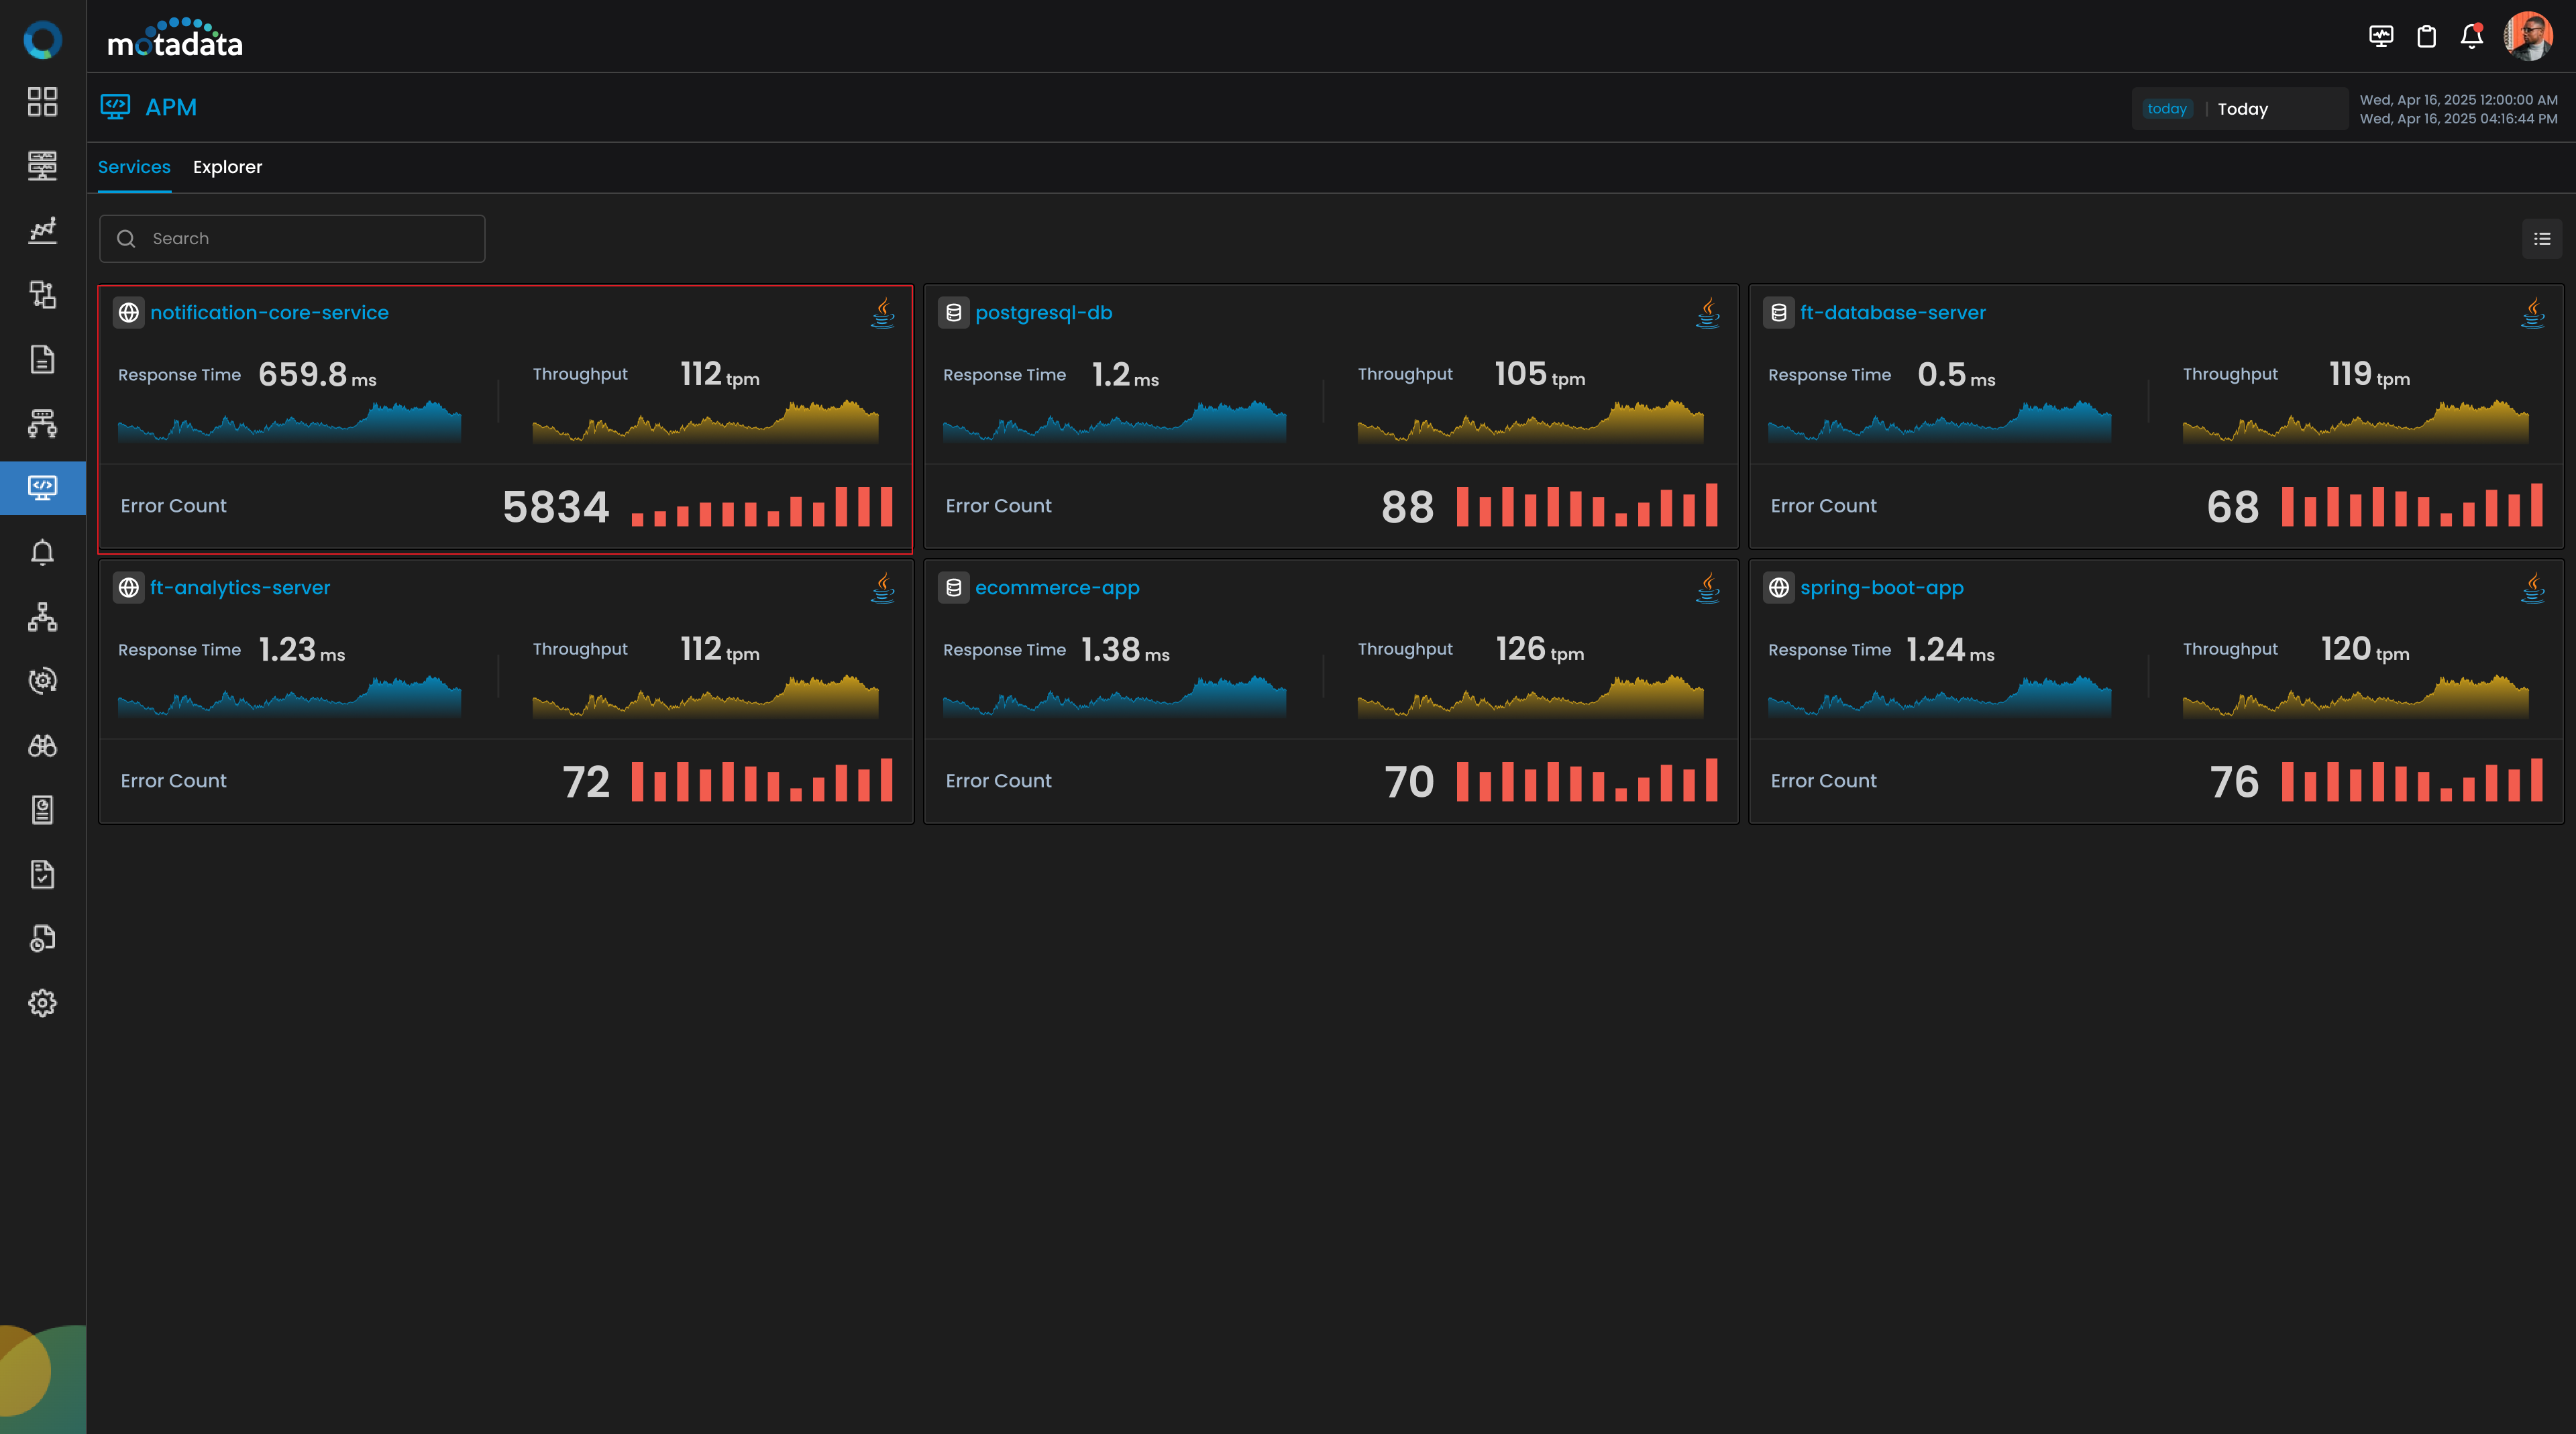Open the postgresql-db service
The width and height of the screenshot is (2576, 1434).
1043,313
